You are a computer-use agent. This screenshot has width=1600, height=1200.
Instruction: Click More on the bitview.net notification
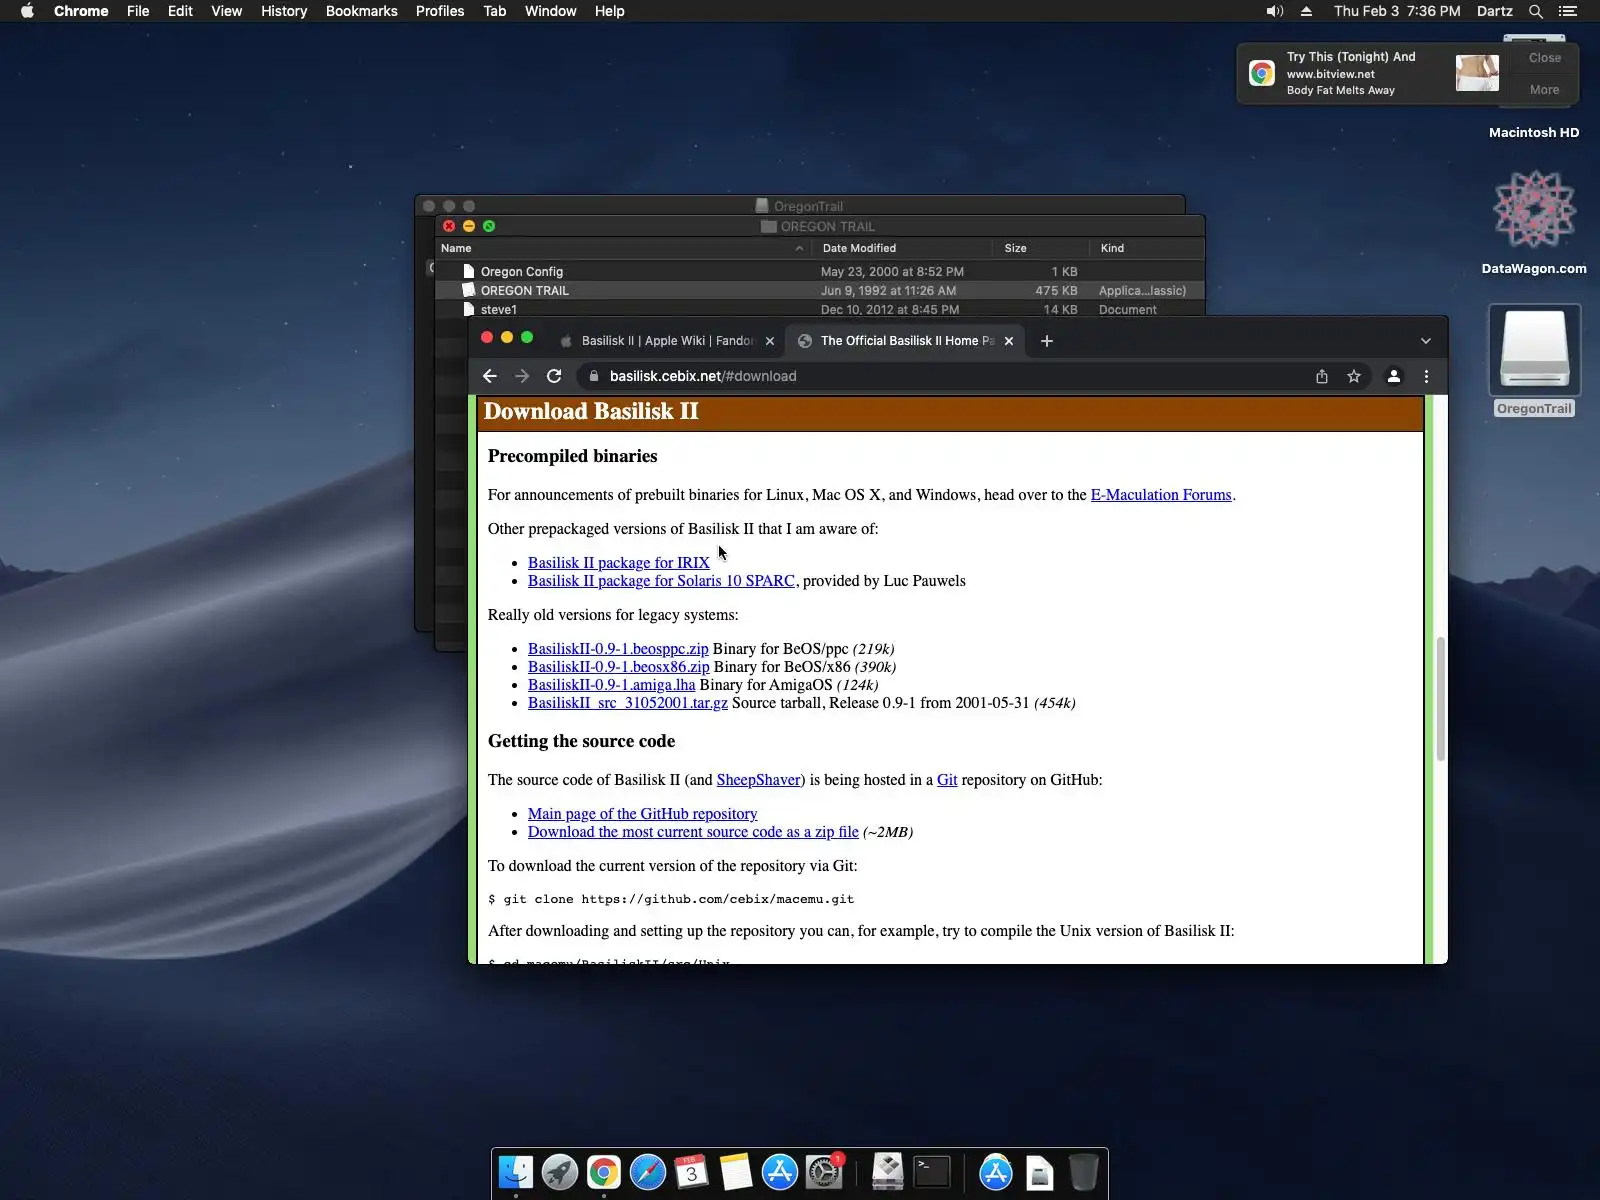(x=1544, y=90)
